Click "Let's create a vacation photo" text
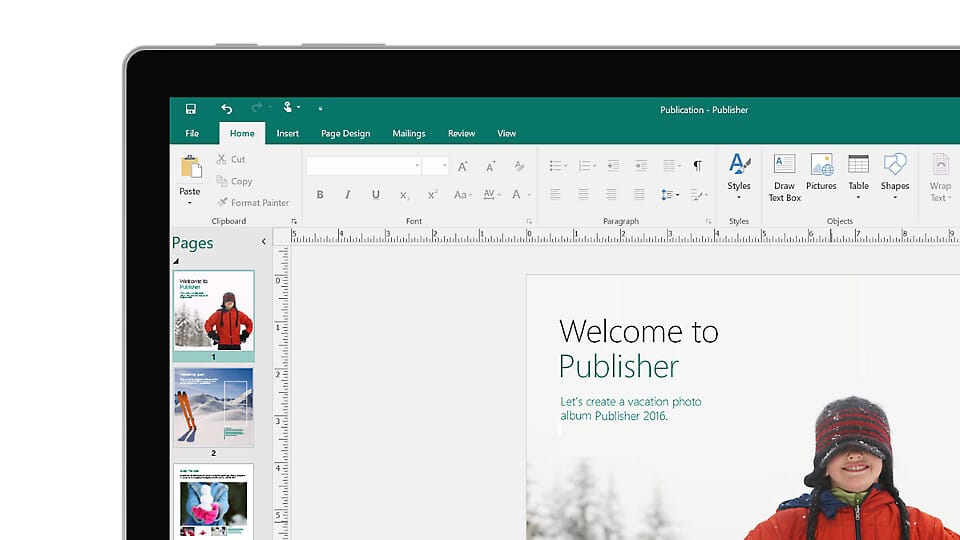The height and width of the screenshot is (540, 960). 631,402
